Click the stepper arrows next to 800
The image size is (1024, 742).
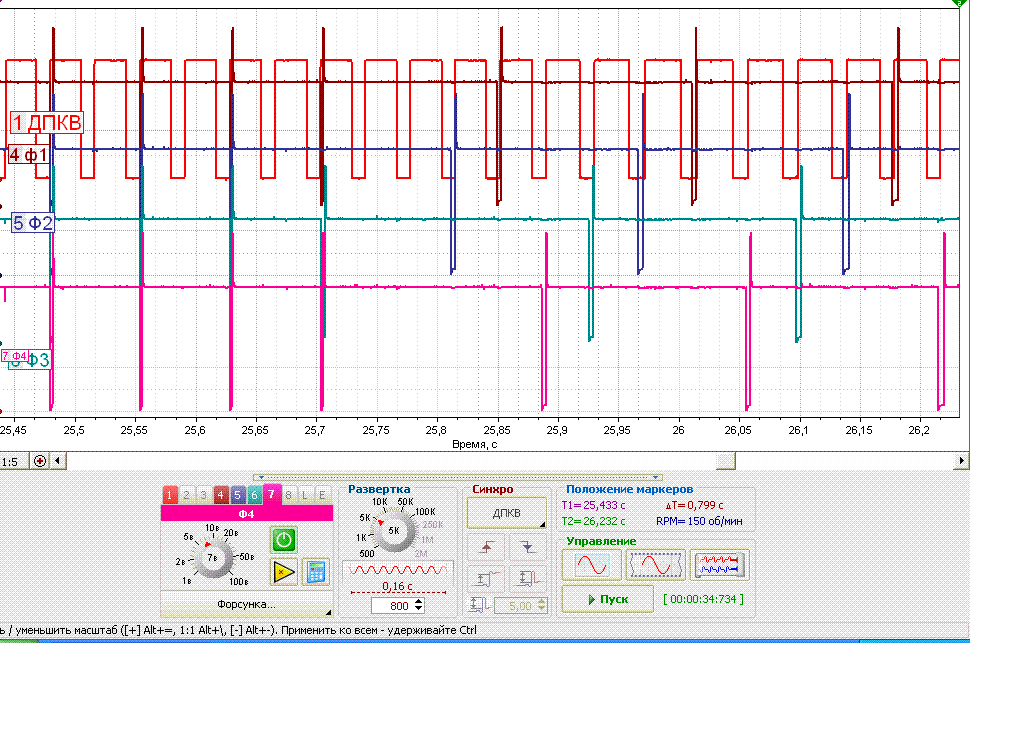coord(419,606)
